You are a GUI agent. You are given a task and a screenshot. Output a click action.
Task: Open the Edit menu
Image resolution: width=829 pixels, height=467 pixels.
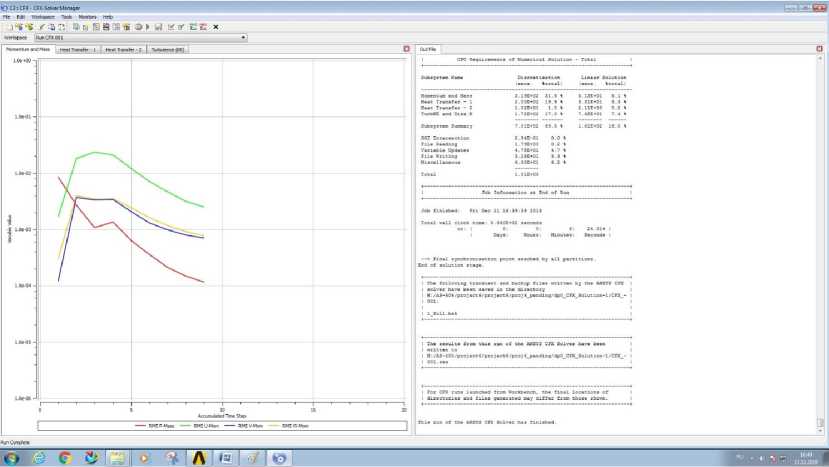point(21,17)
